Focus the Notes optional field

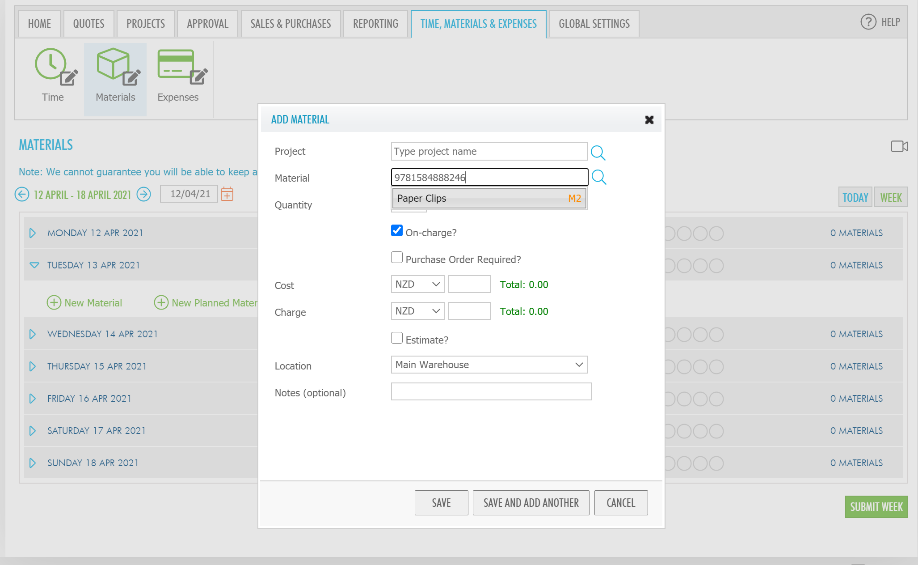(491, 391)
